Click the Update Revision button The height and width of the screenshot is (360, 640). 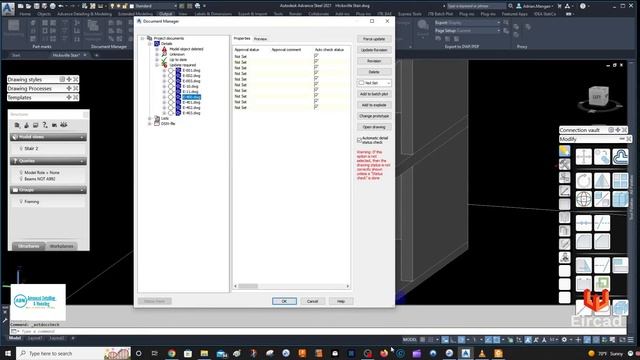(x=374, y=50)
